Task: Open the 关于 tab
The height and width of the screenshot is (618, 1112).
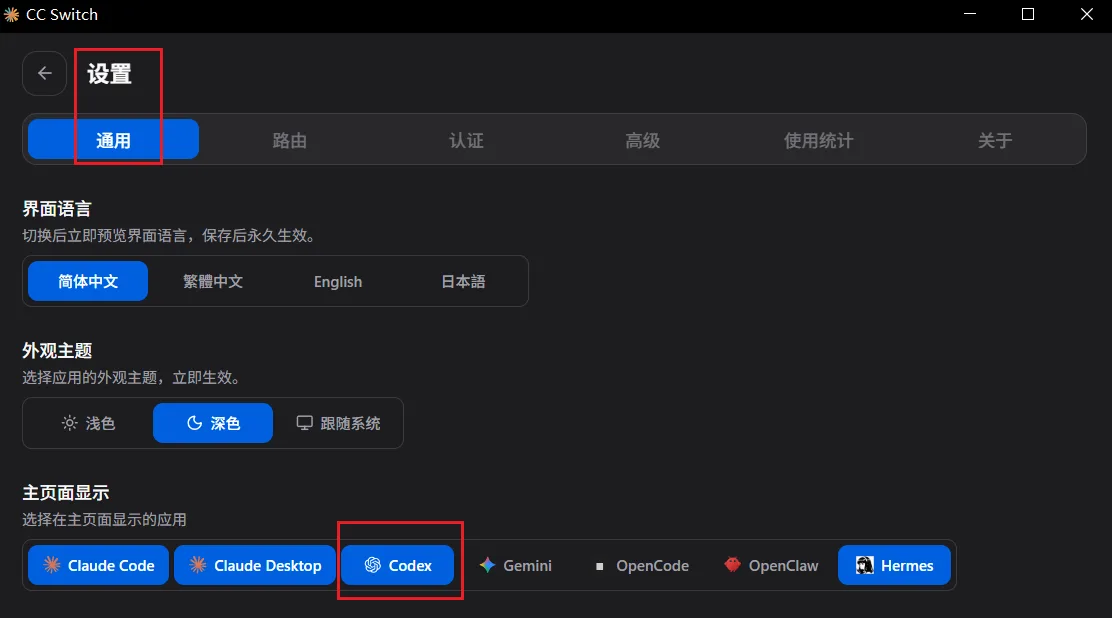Action: [995, 140]
